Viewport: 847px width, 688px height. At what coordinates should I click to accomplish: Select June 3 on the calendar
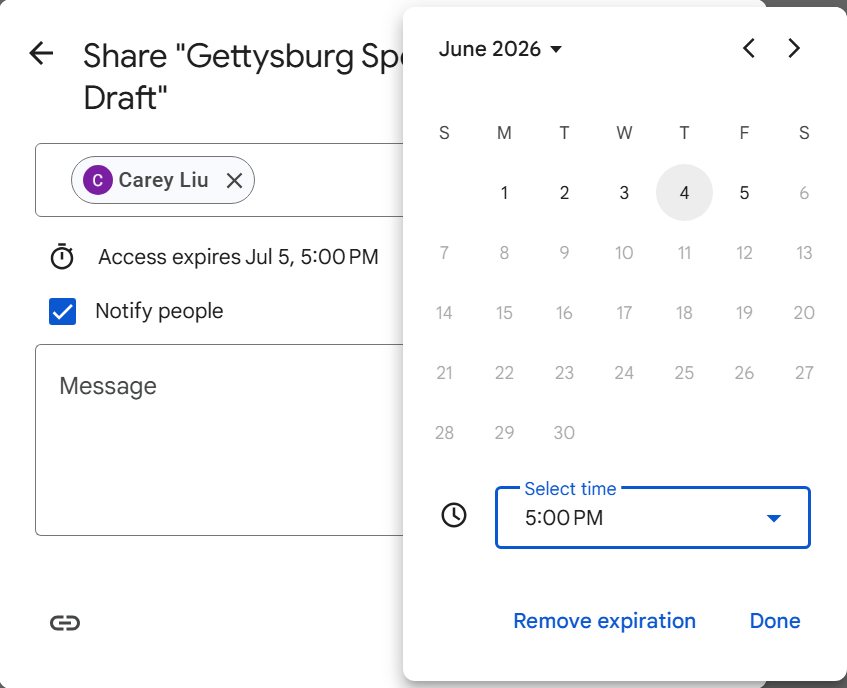[624, 192]
